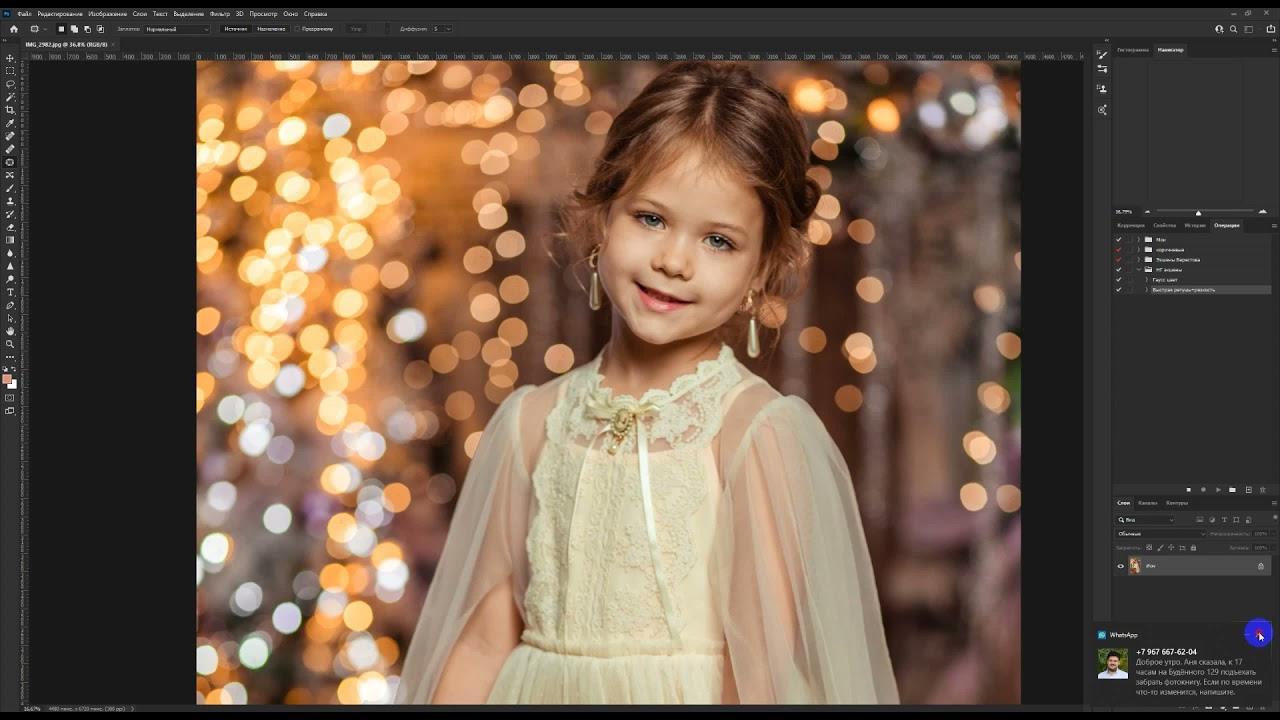Hide the Фон layer with the eye icon

click(x=1120, y=566)
